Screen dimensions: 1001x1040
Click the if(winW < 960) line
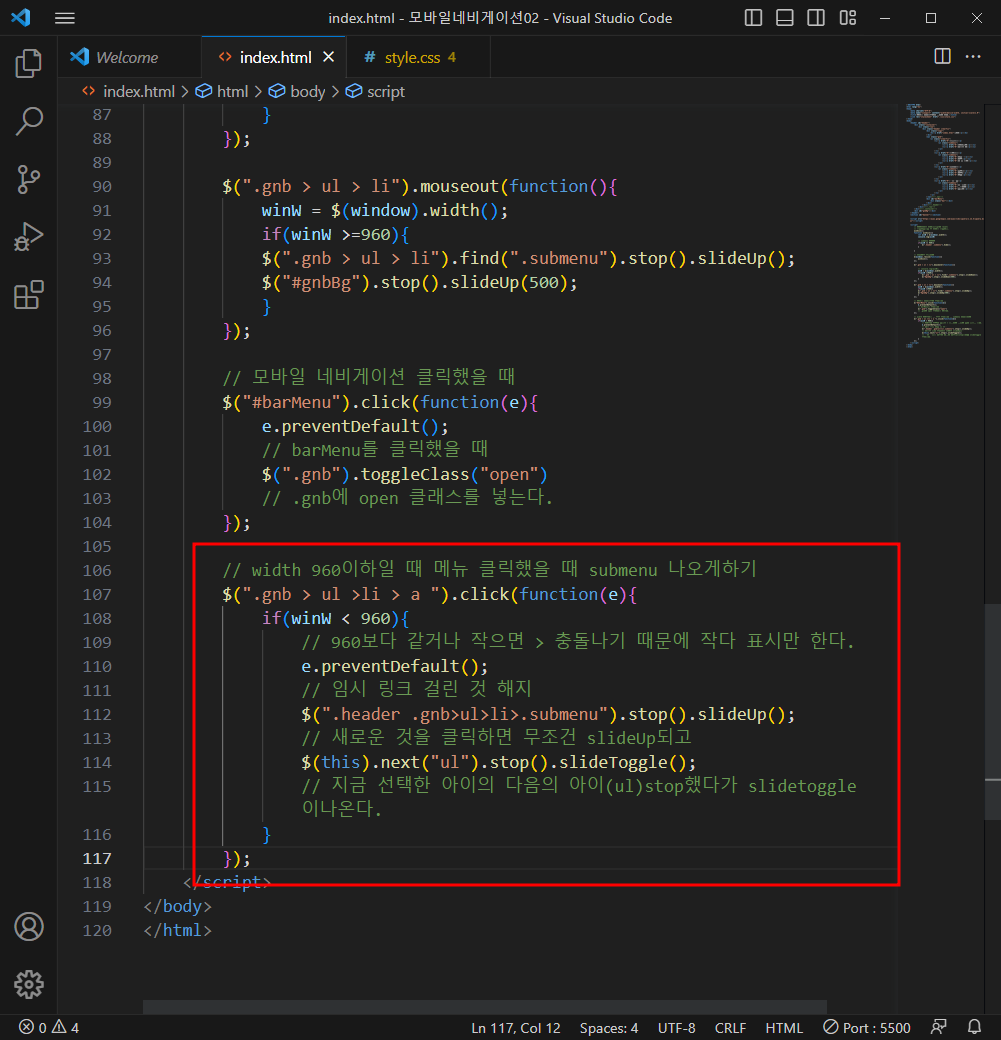point(335,618)
